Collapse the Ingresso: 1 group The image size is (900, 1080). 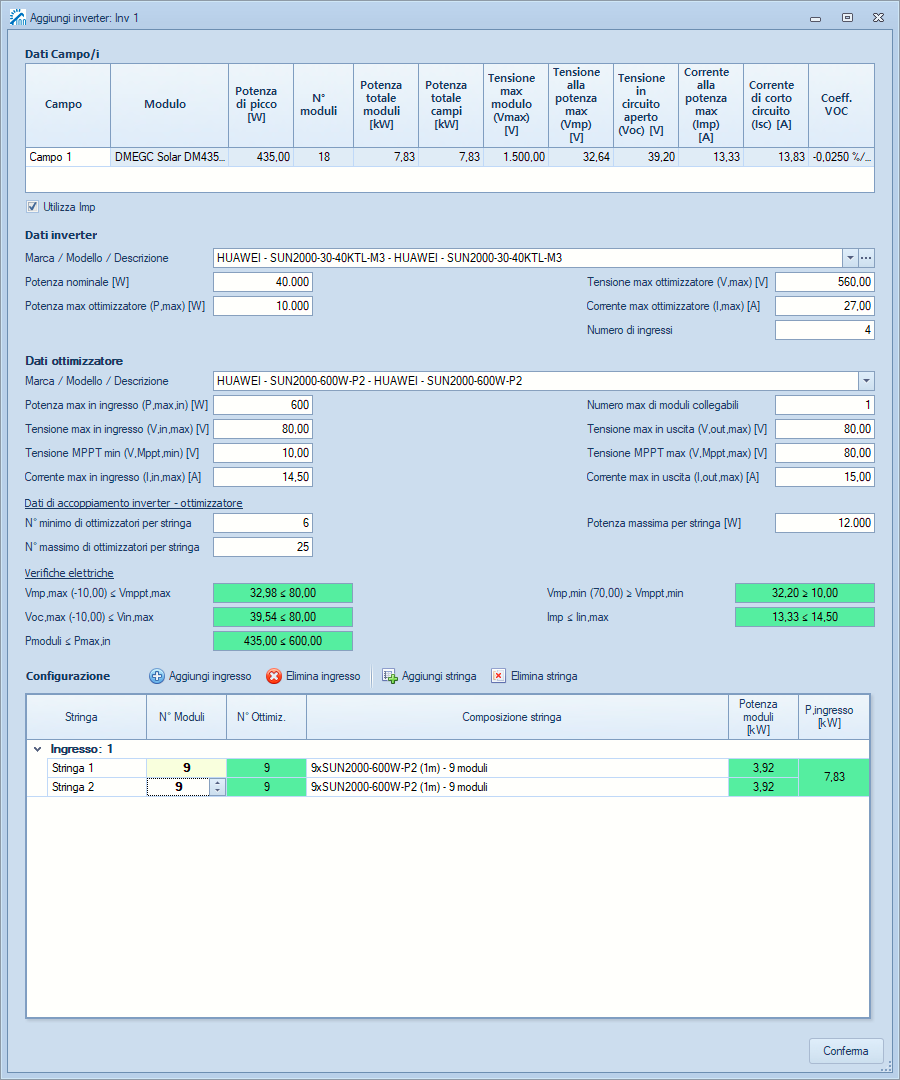click(x=38, y=748)
